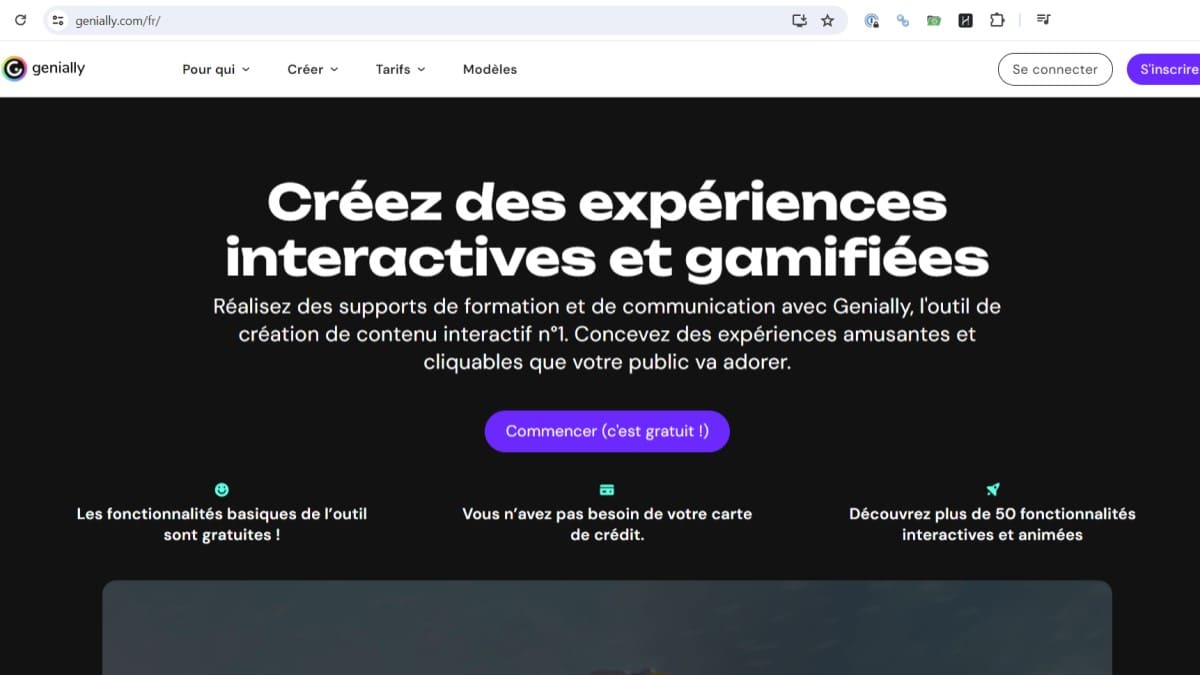This screenshot has height=675, width=1200.
Task: Go to the Genially logo home link
Action: (x=44, y=69)
